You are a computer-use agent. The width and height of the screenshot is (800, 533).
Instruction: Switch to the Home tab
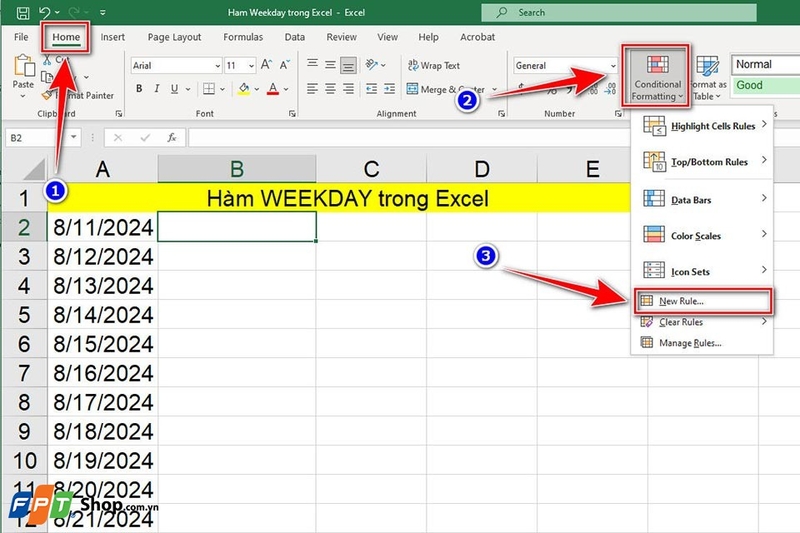tap(66, 37)
